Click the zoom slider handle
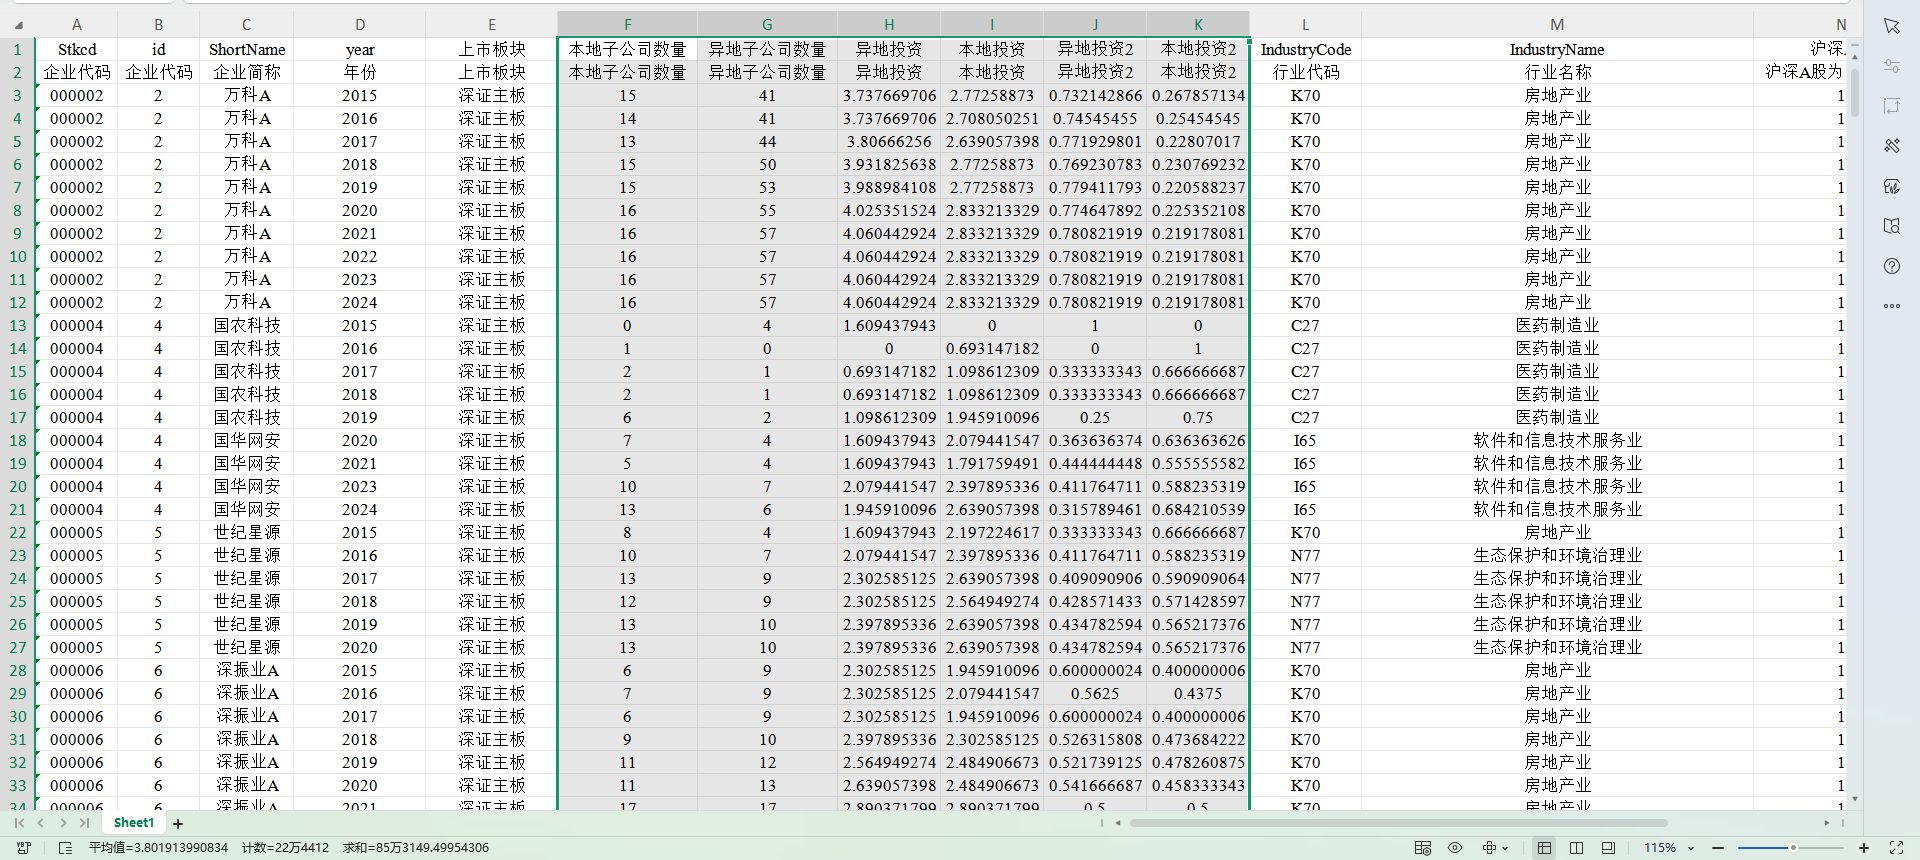 point(1793,848)
